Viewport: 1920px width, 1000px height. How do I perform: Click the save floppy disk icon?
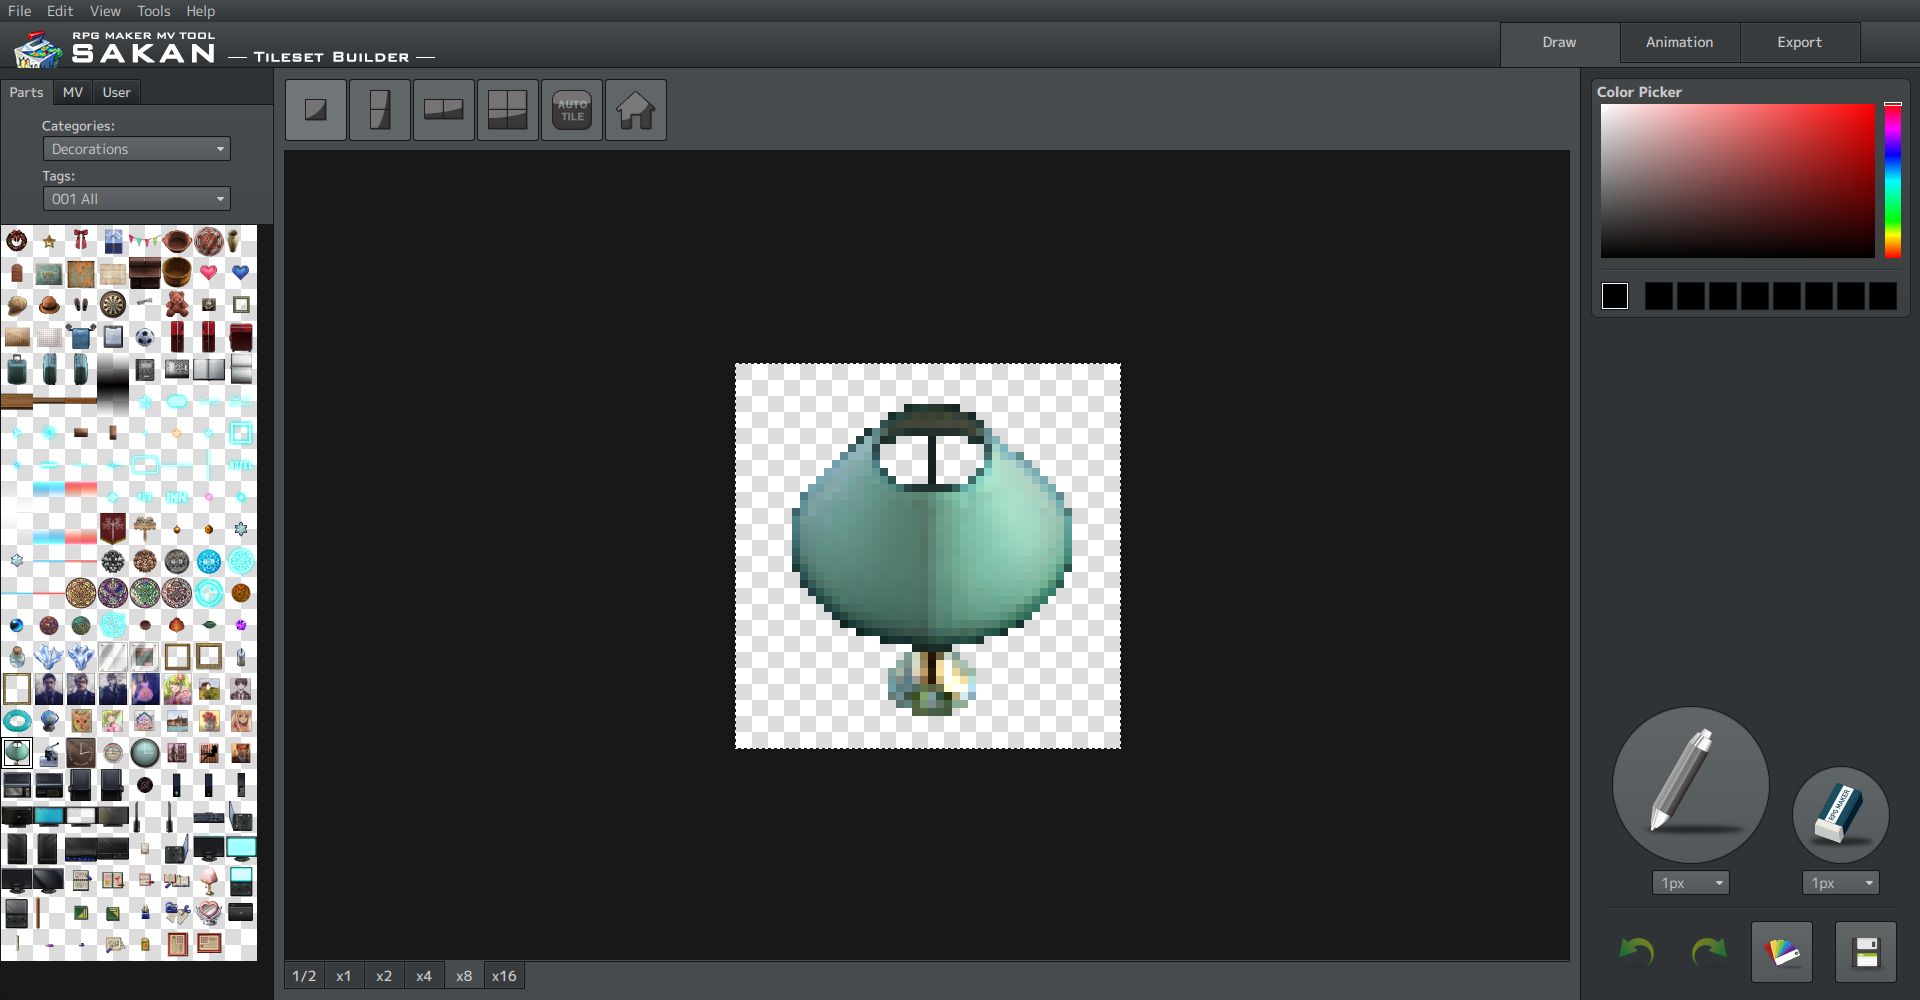coord(1866,952)
